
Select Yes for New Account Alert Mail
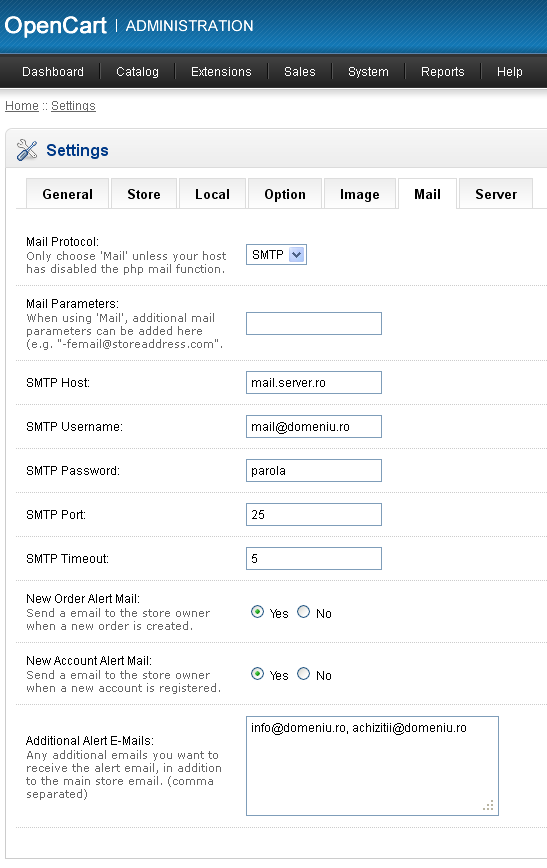pos(257,674)
